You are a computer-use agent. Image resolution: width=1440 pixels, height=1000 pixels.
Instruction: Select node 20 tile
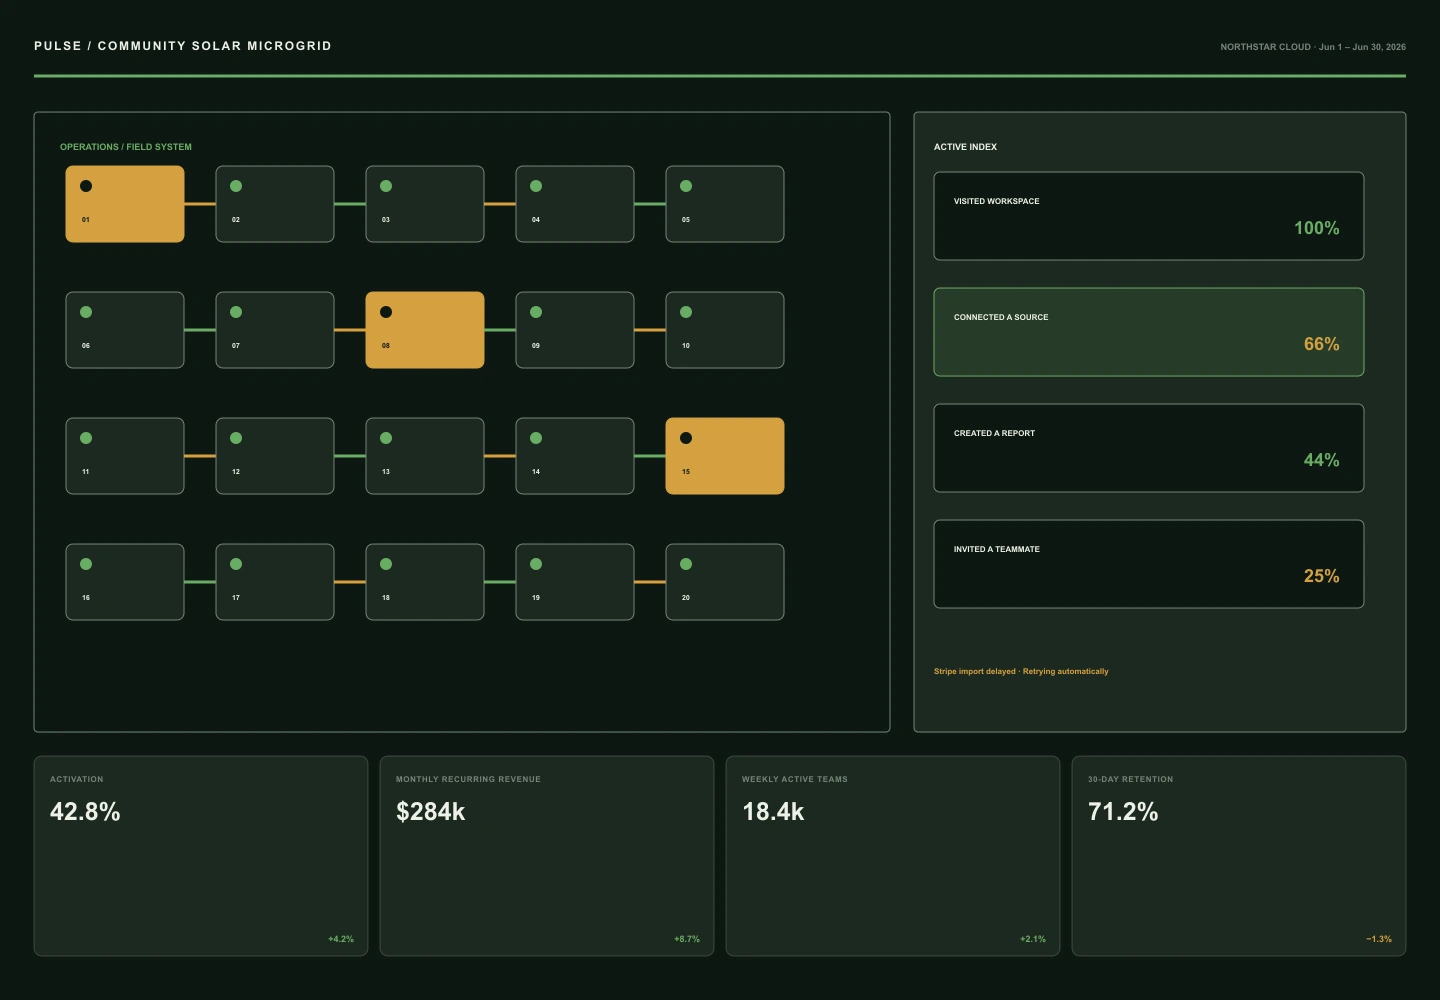725,582
